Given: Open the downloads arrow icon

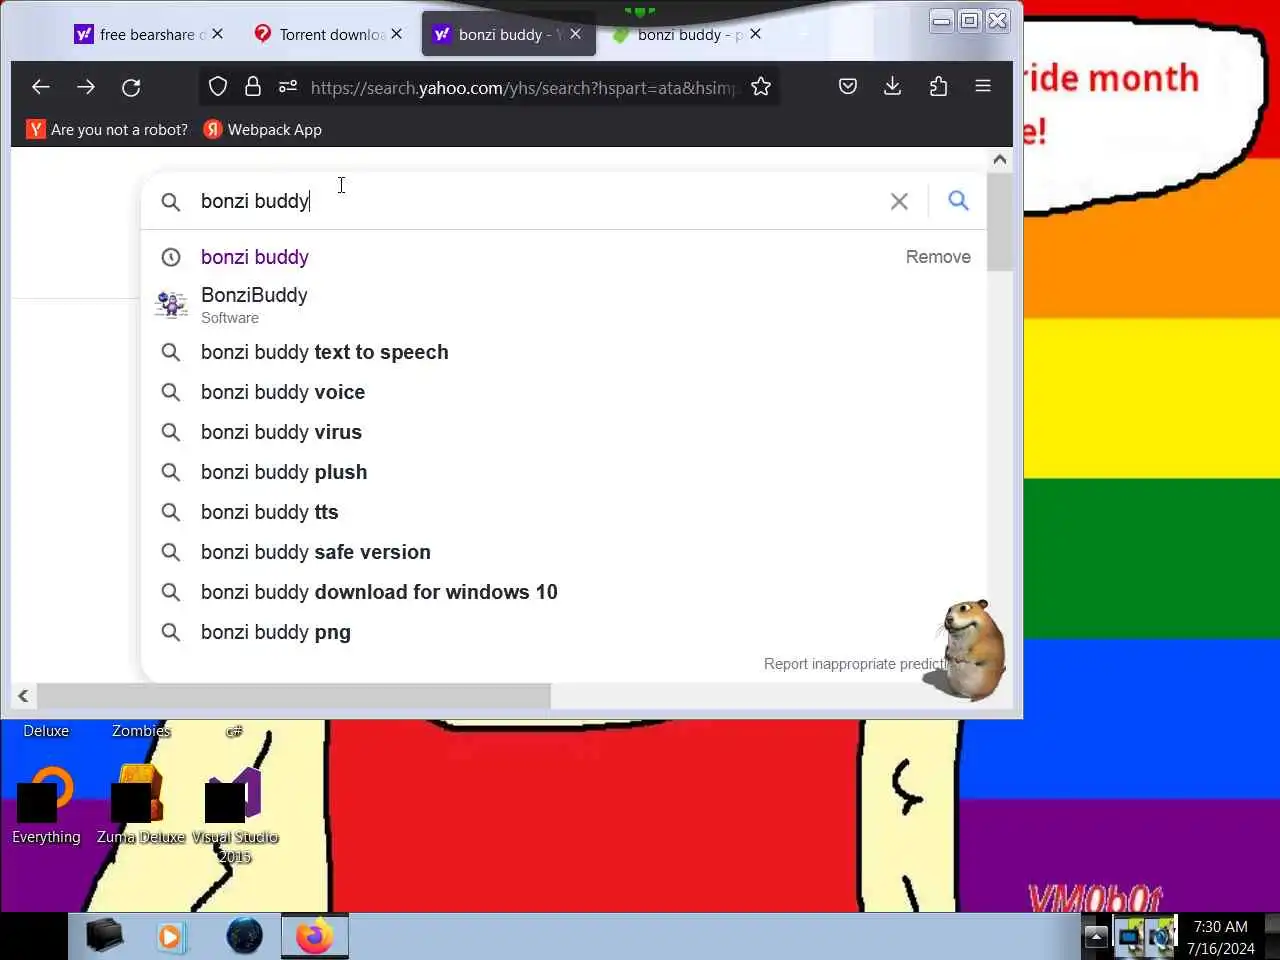Looking at the screenshot, I should [x=893, y=87].
